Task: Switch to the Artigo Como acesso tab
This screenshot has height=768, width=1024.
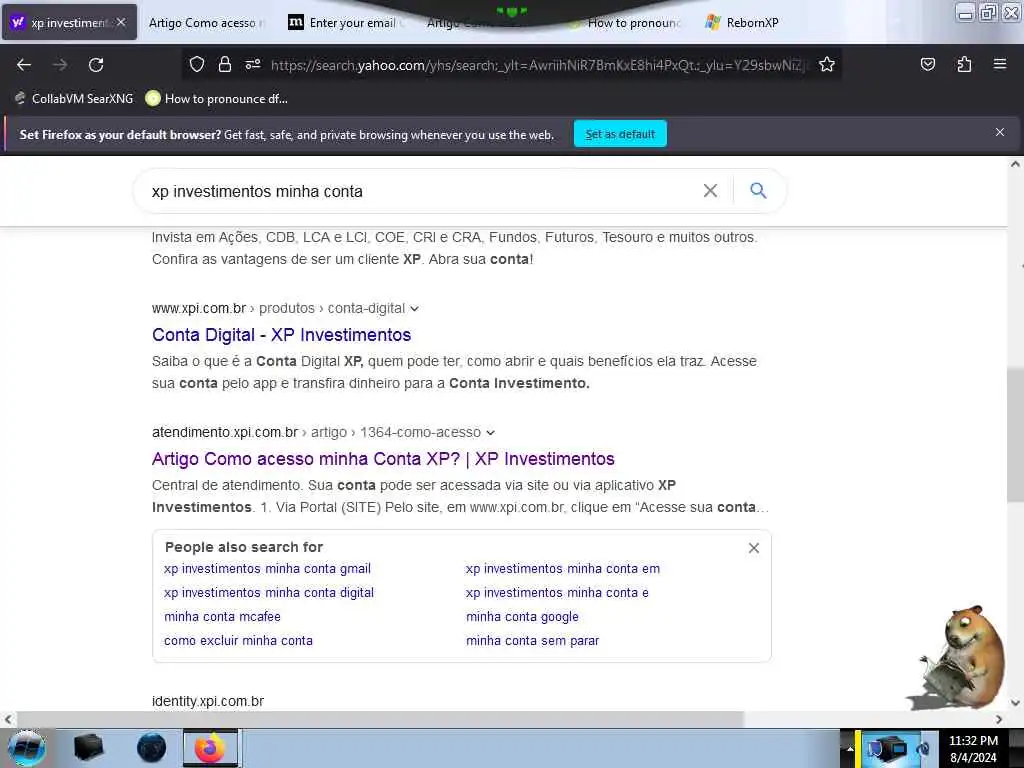Action: click(206, 23)
